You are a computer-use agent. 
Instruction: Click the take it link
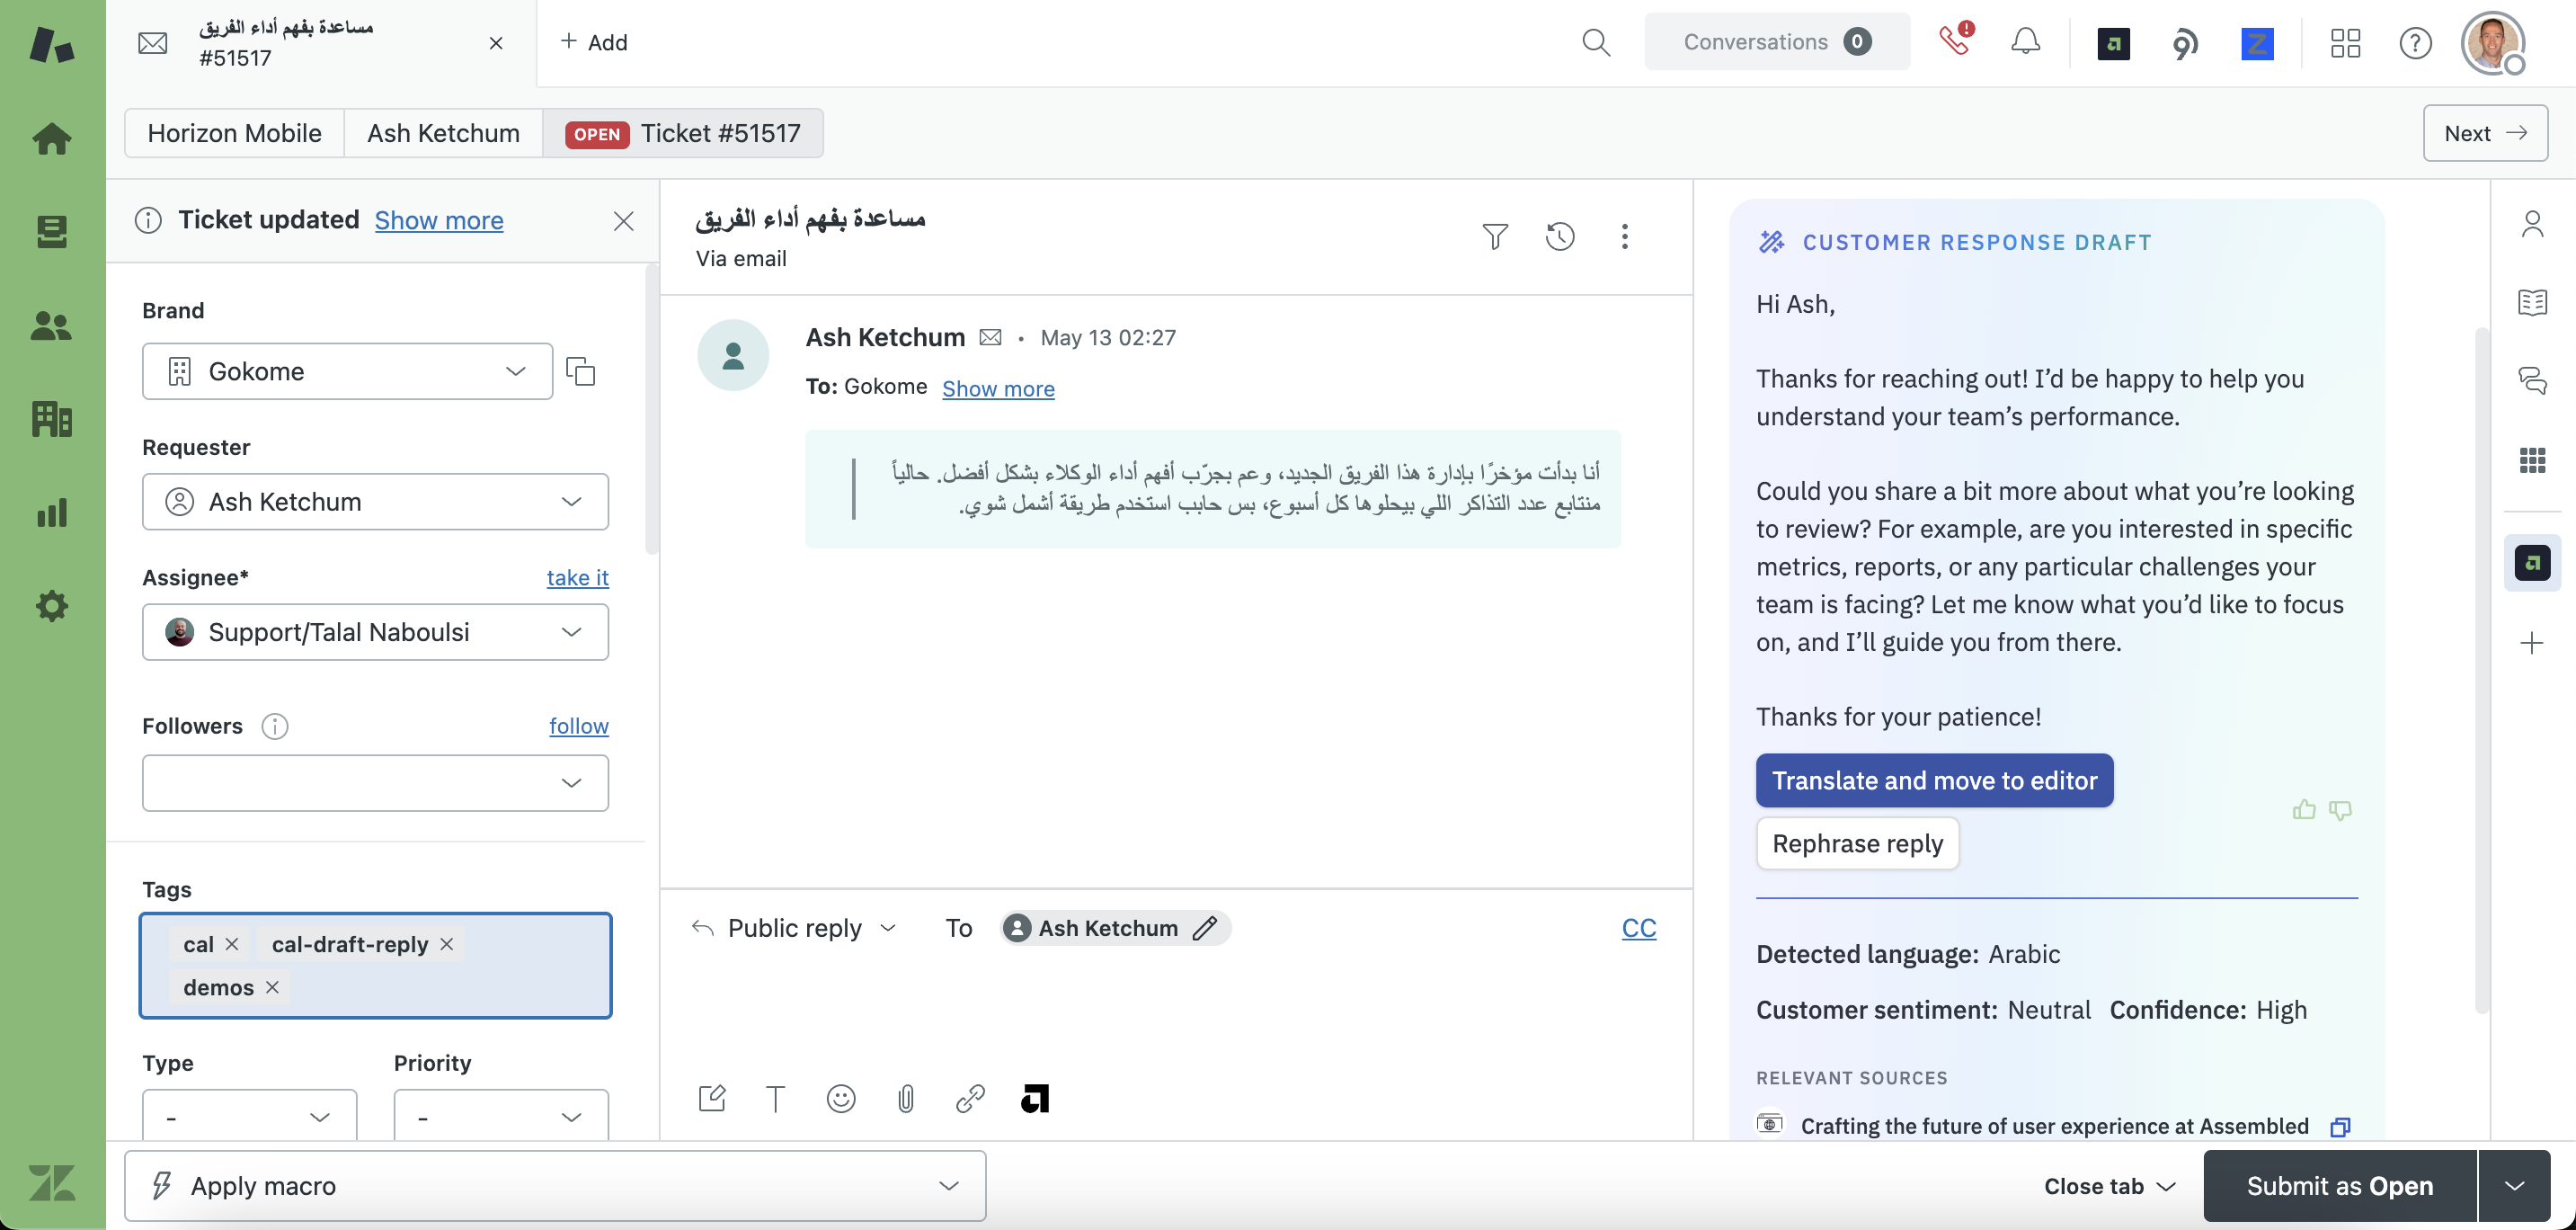pyautogui.click(x=577, y=578)
